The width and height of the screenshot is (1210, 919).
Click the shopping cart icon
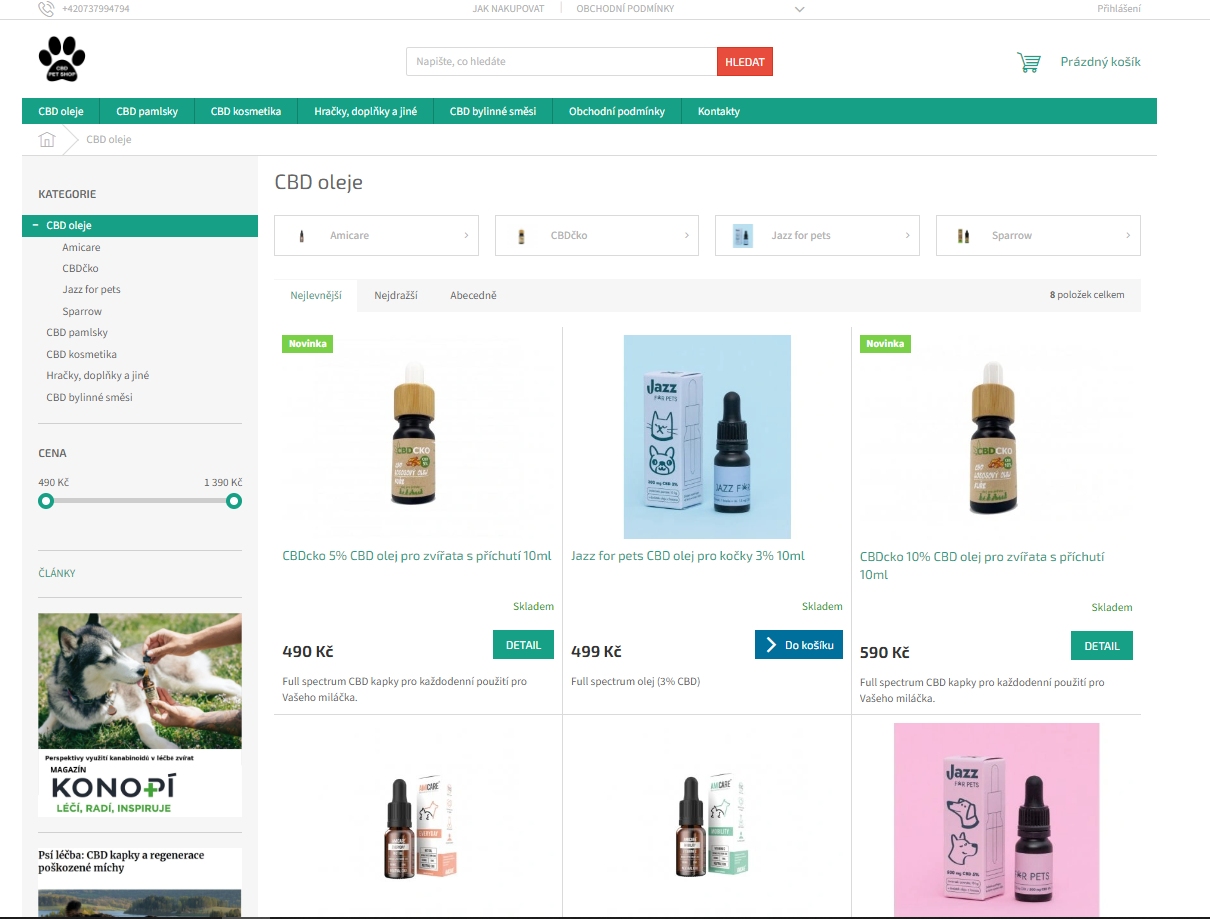1029,62
